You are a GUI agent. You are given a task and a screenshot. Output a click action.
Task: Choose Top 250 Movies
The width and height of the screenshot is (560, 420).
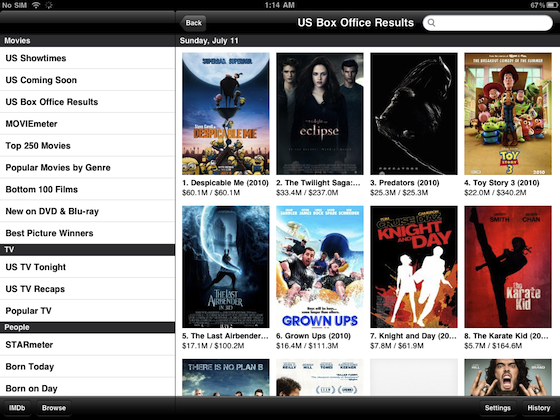point(88,145)
